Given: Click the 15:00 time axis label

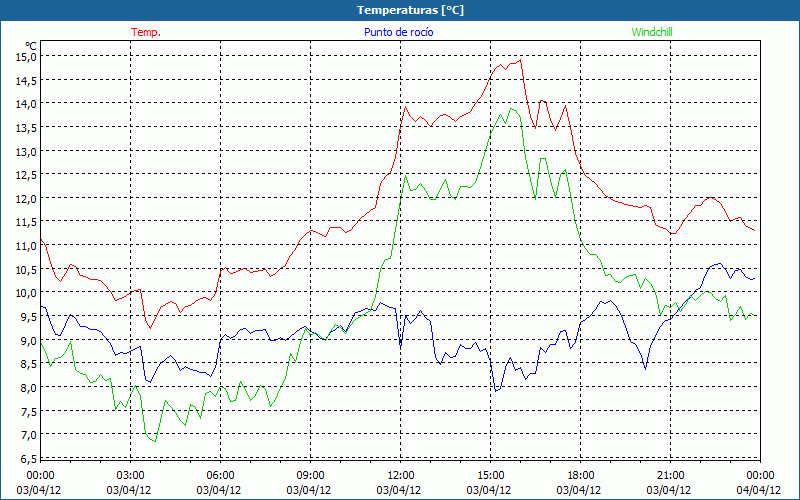Looking at the screenshot, I should tap(490, 476).
